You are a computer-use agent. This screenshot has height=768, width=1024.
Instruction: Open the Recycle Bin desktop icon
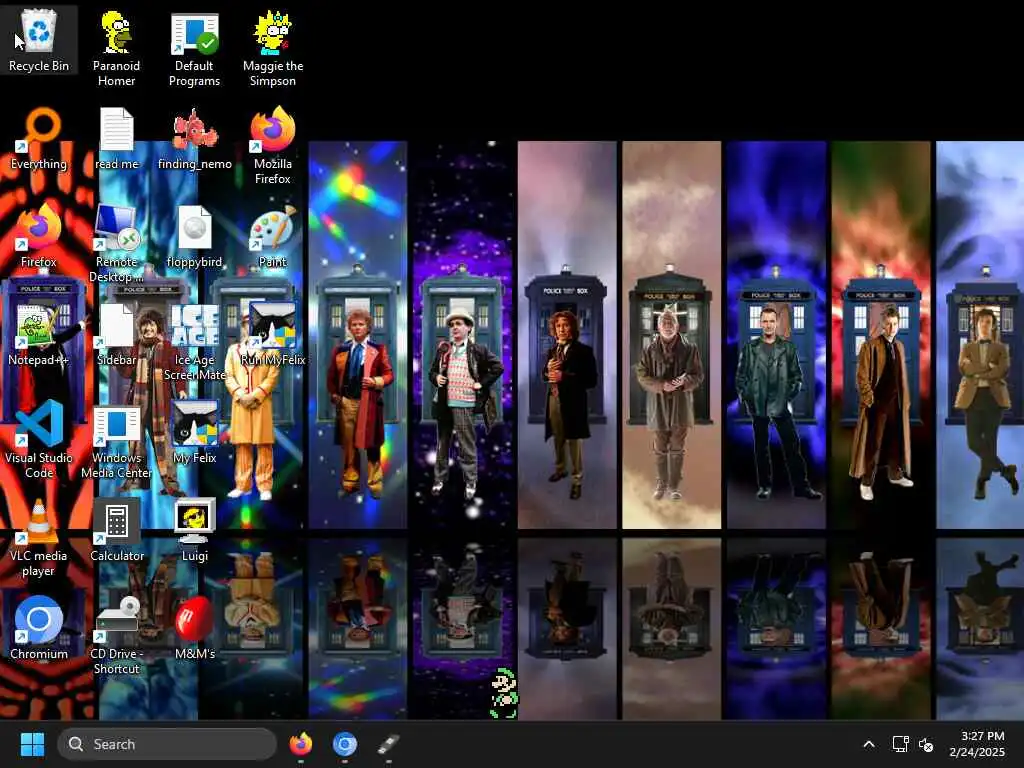pyautogui.click(x=39, y=40)
